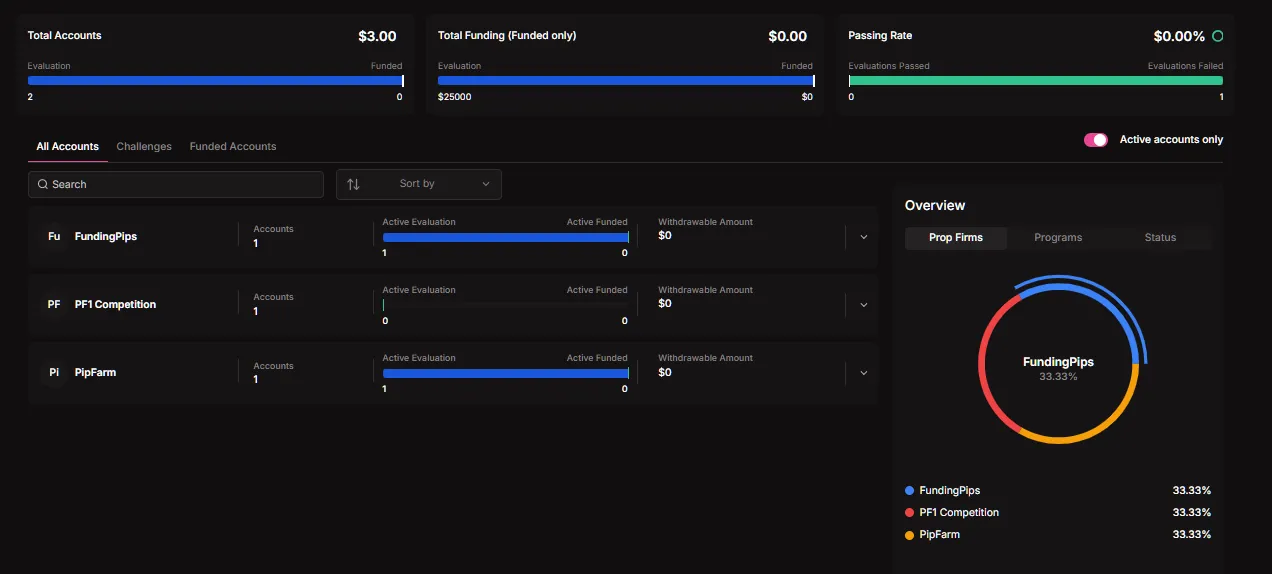Click PF1 Competition Withdrawable Amount $0

pos(665,304)
